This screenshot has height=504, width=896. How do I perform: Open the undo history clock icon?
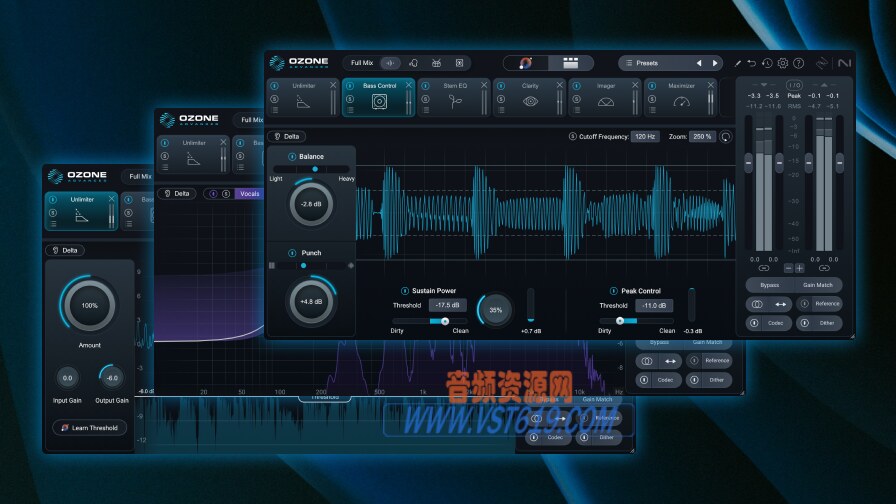click(767, 63)
